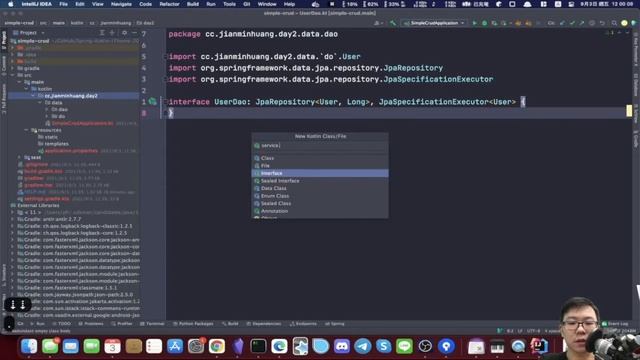Image resolution: width=640 pixels, height=360 pixels.
Task: Open the Navigate menu
Action: (x=121, y=4)
